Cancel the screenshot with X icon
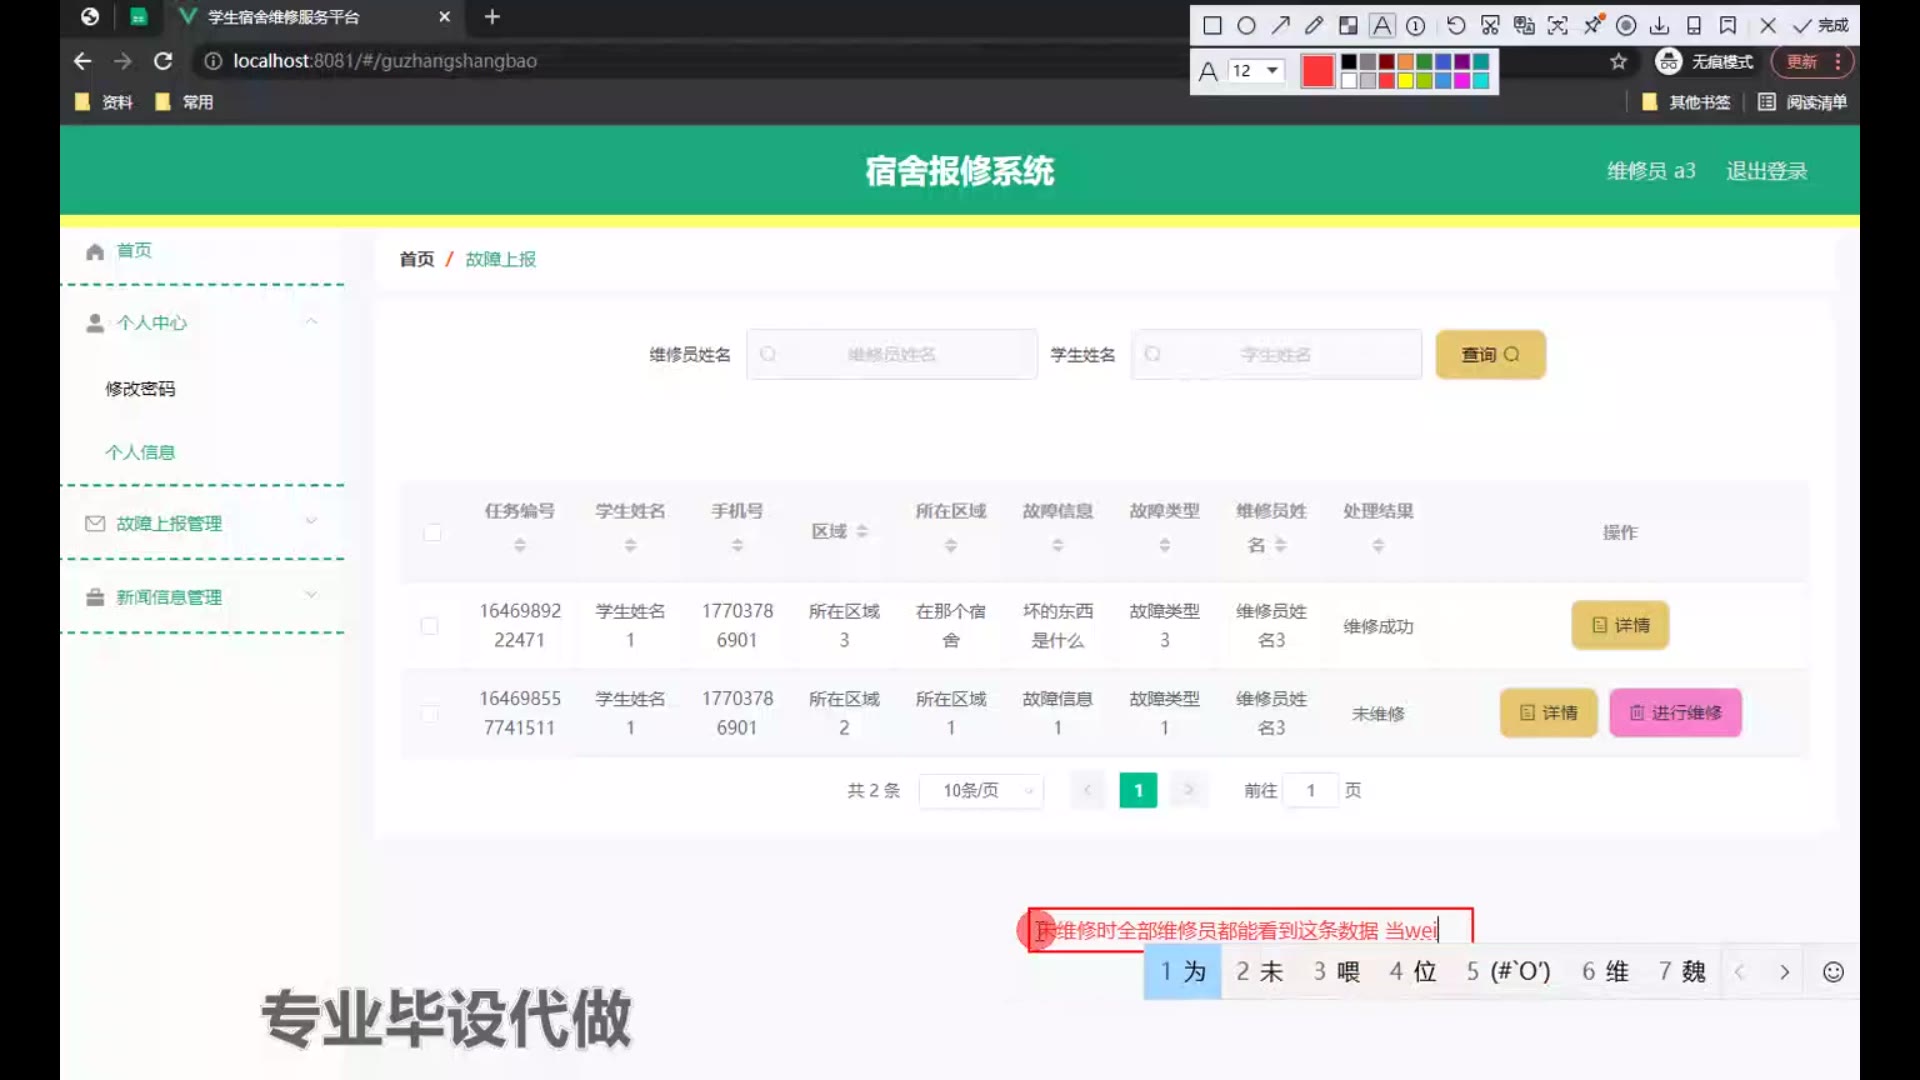This screenshot has height=1080, width=1920. tap(1768, 26)
